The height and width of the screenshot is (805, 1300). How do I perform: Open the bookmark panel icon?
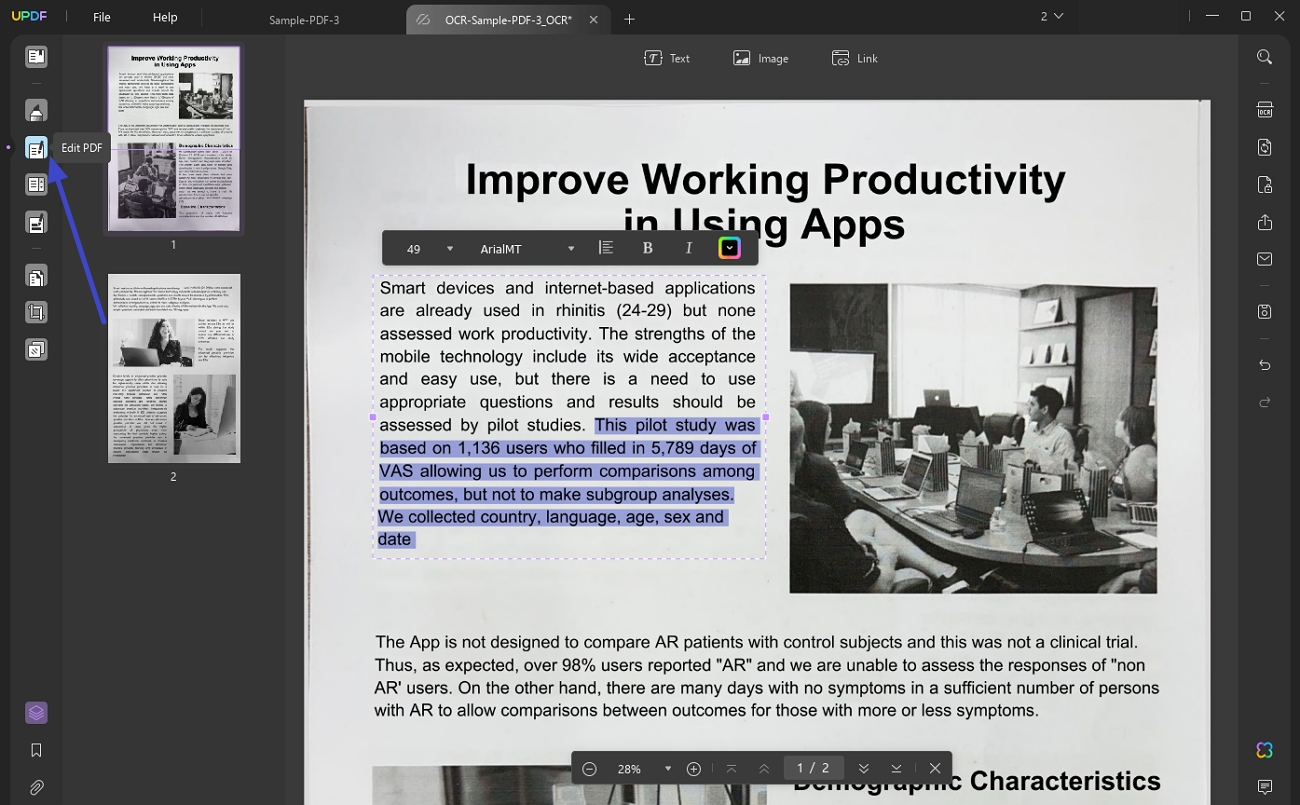[36, 750]
